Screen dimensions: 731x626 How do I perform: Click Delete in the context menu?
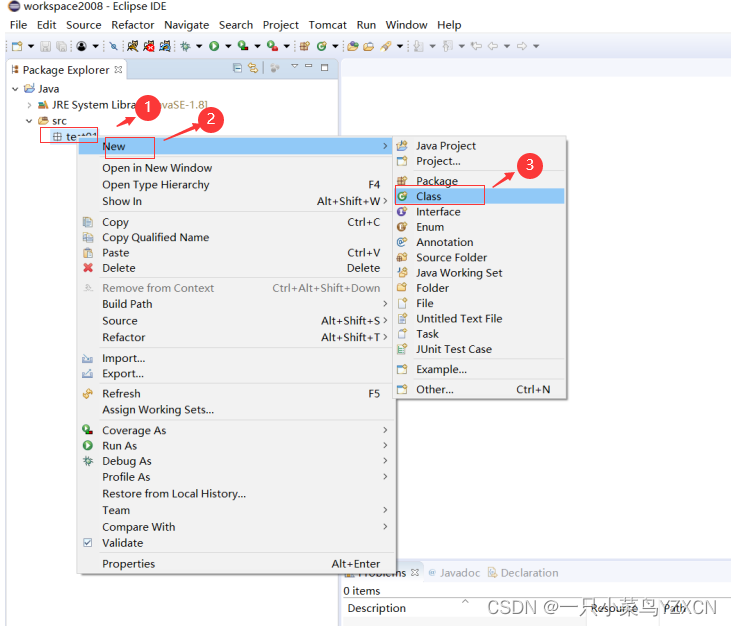click(236, 268)
